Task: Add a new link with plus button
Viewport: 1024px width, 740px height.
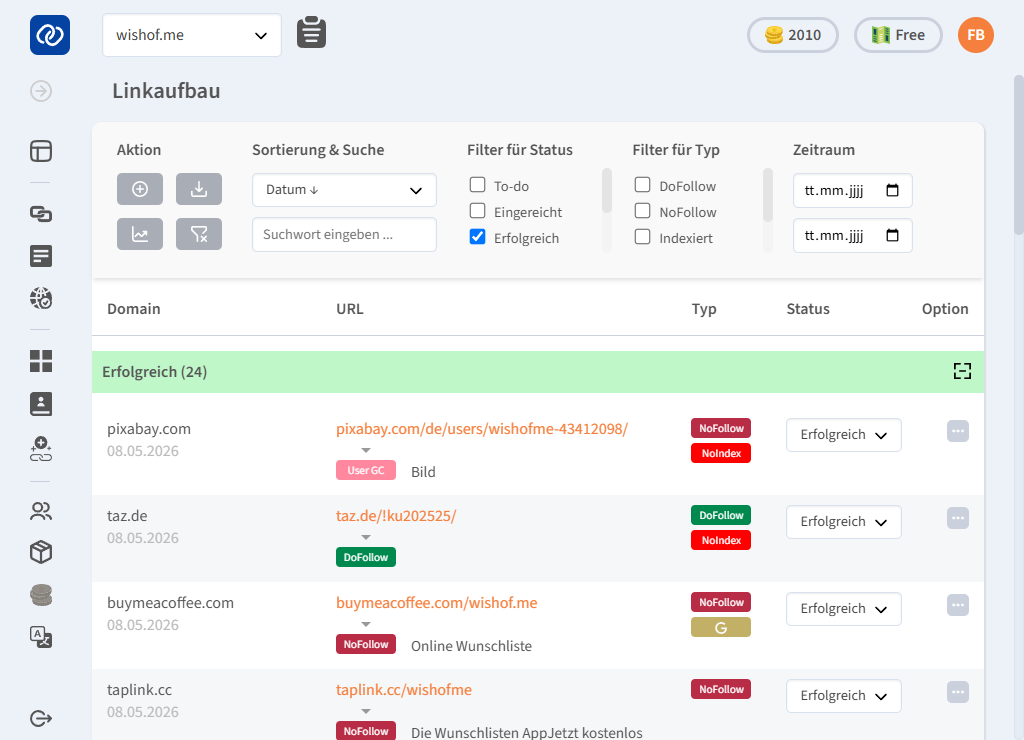Action: (140, 189)
